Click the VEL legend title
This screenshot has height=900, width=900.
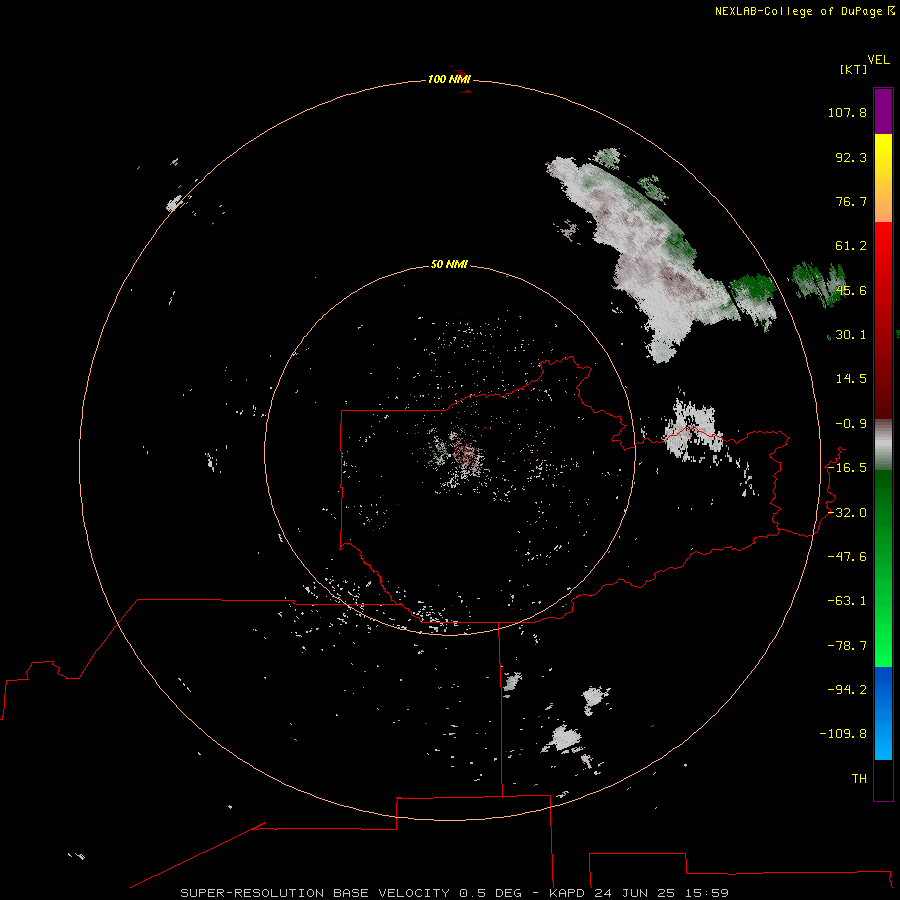click(878, 60)
